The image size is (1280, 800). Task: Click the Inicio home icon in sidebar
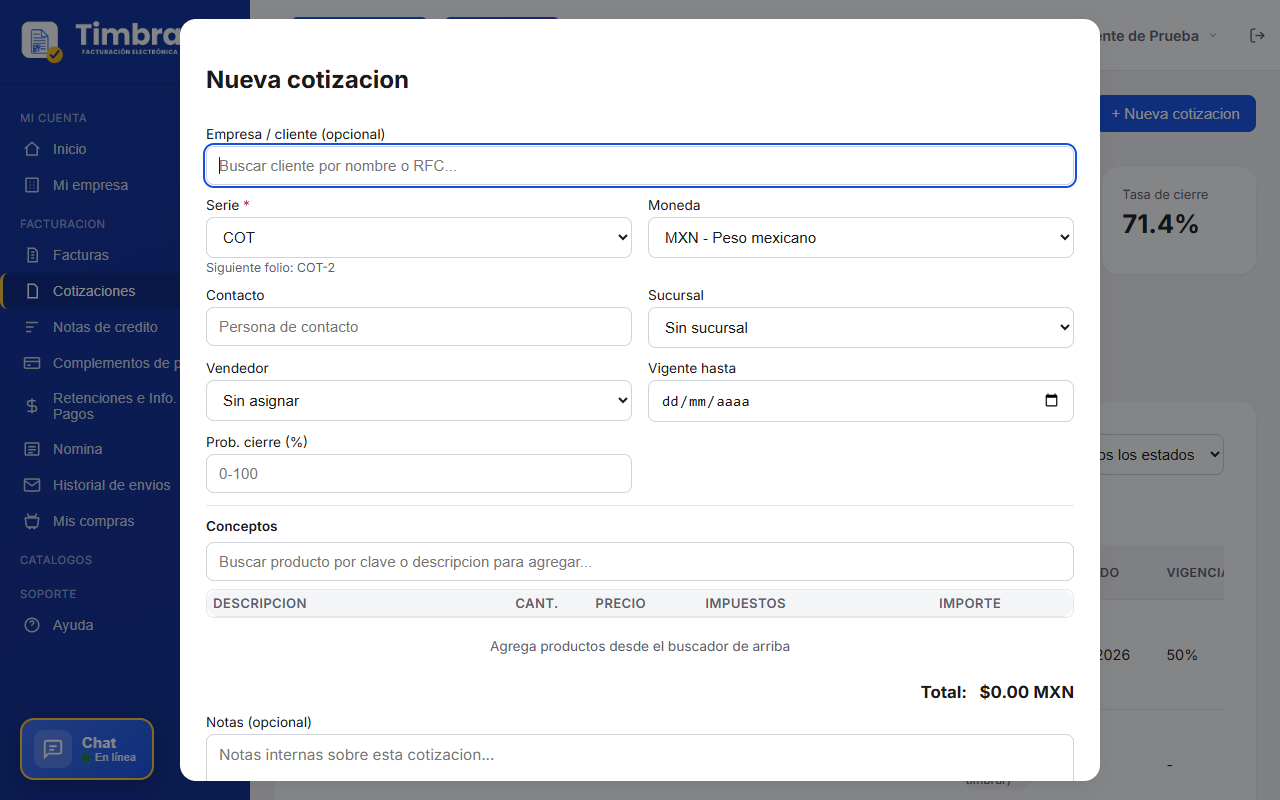click(x=32, y=149)
